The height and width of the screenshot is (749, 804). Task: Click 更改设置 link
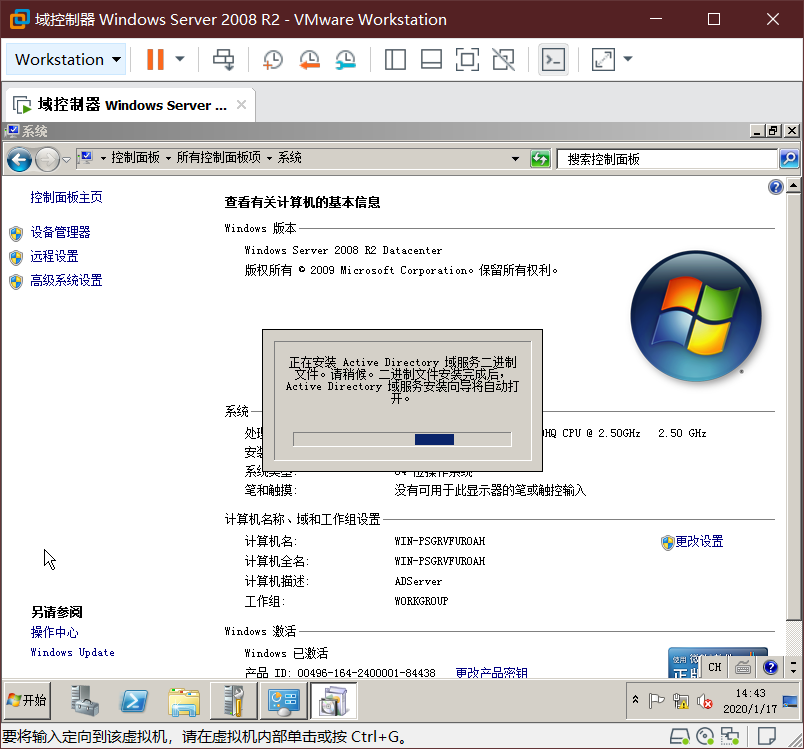pyautogui.click(x=698, y=541)
